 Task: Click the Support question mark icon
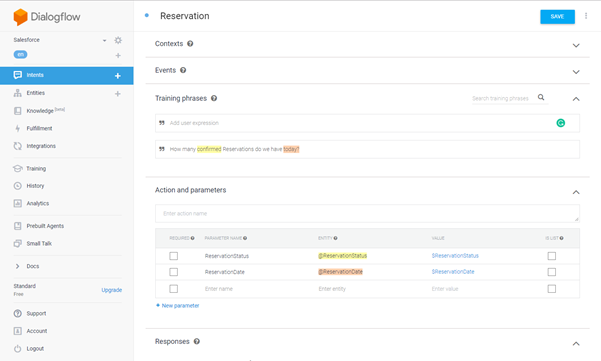[18, 313]
